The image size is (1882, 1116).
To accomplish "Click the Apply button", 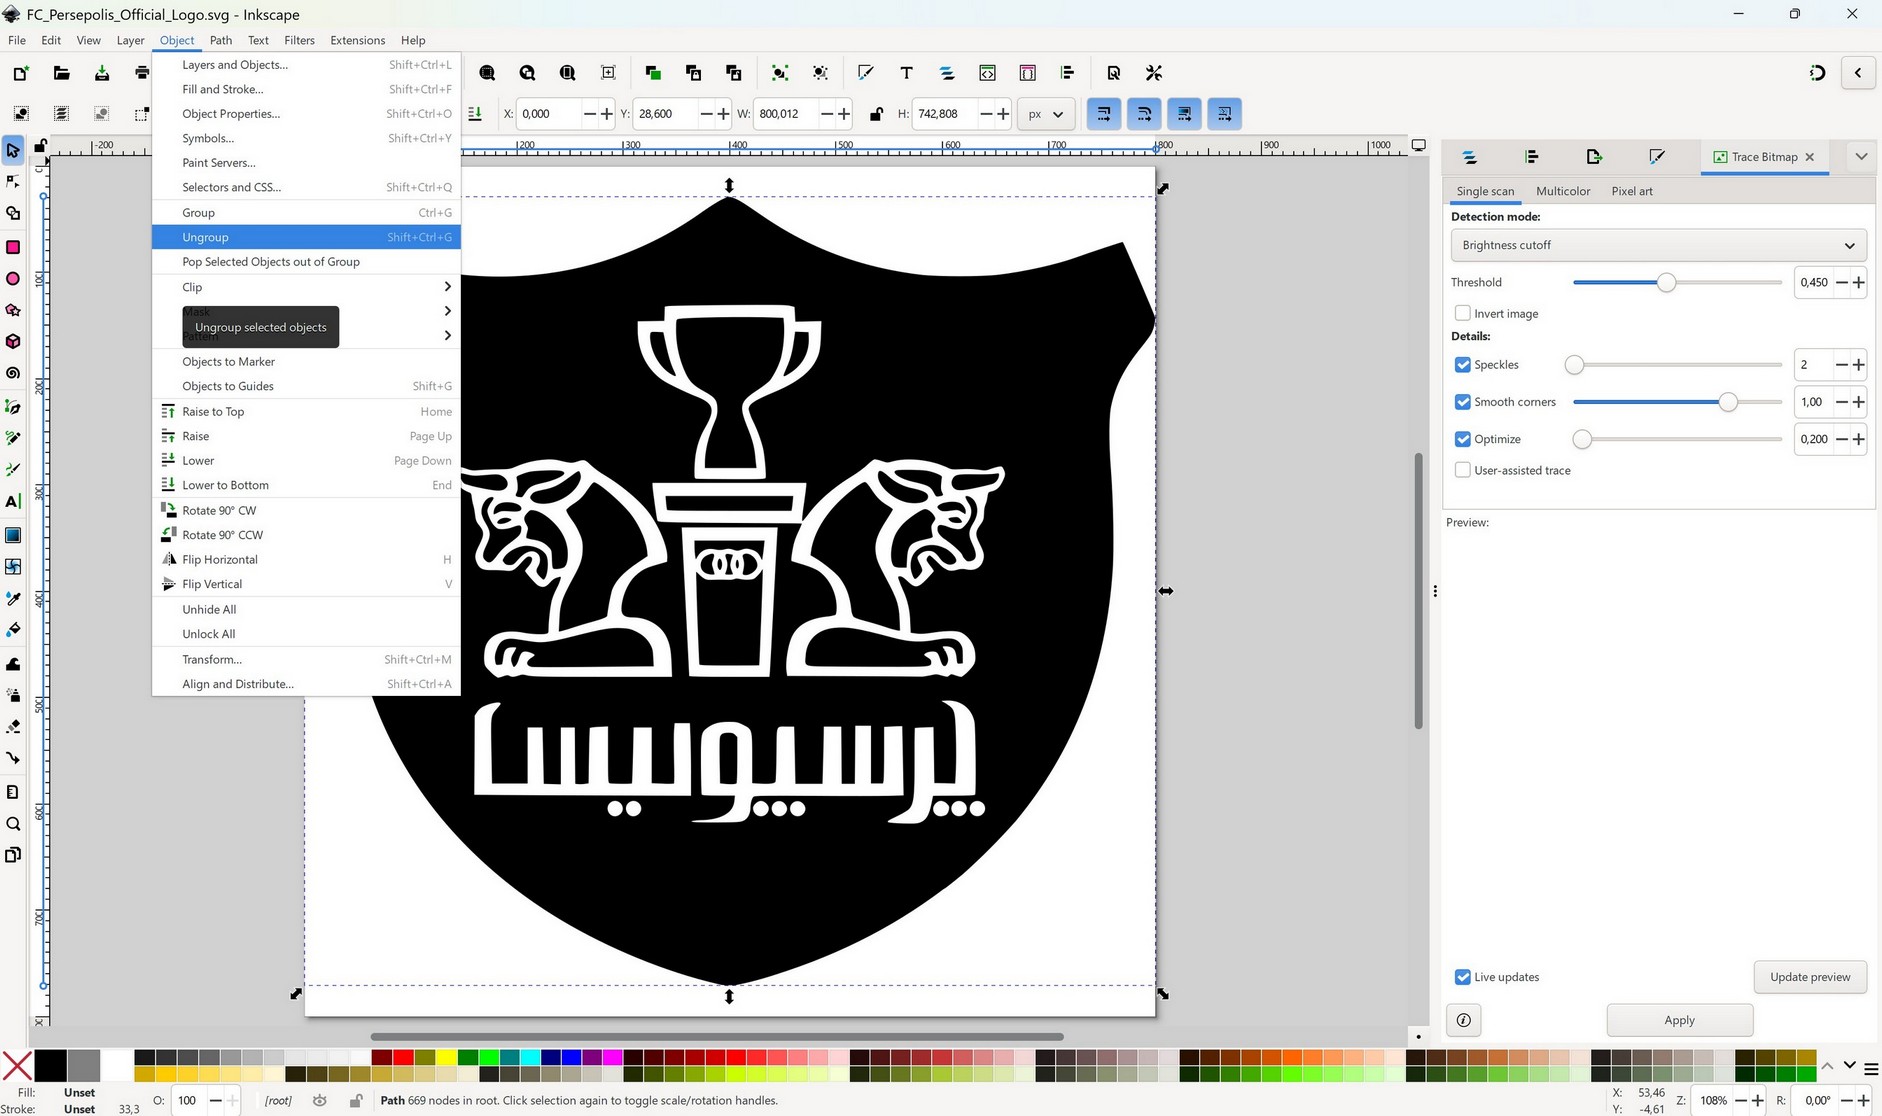I will (1680, 1020).
